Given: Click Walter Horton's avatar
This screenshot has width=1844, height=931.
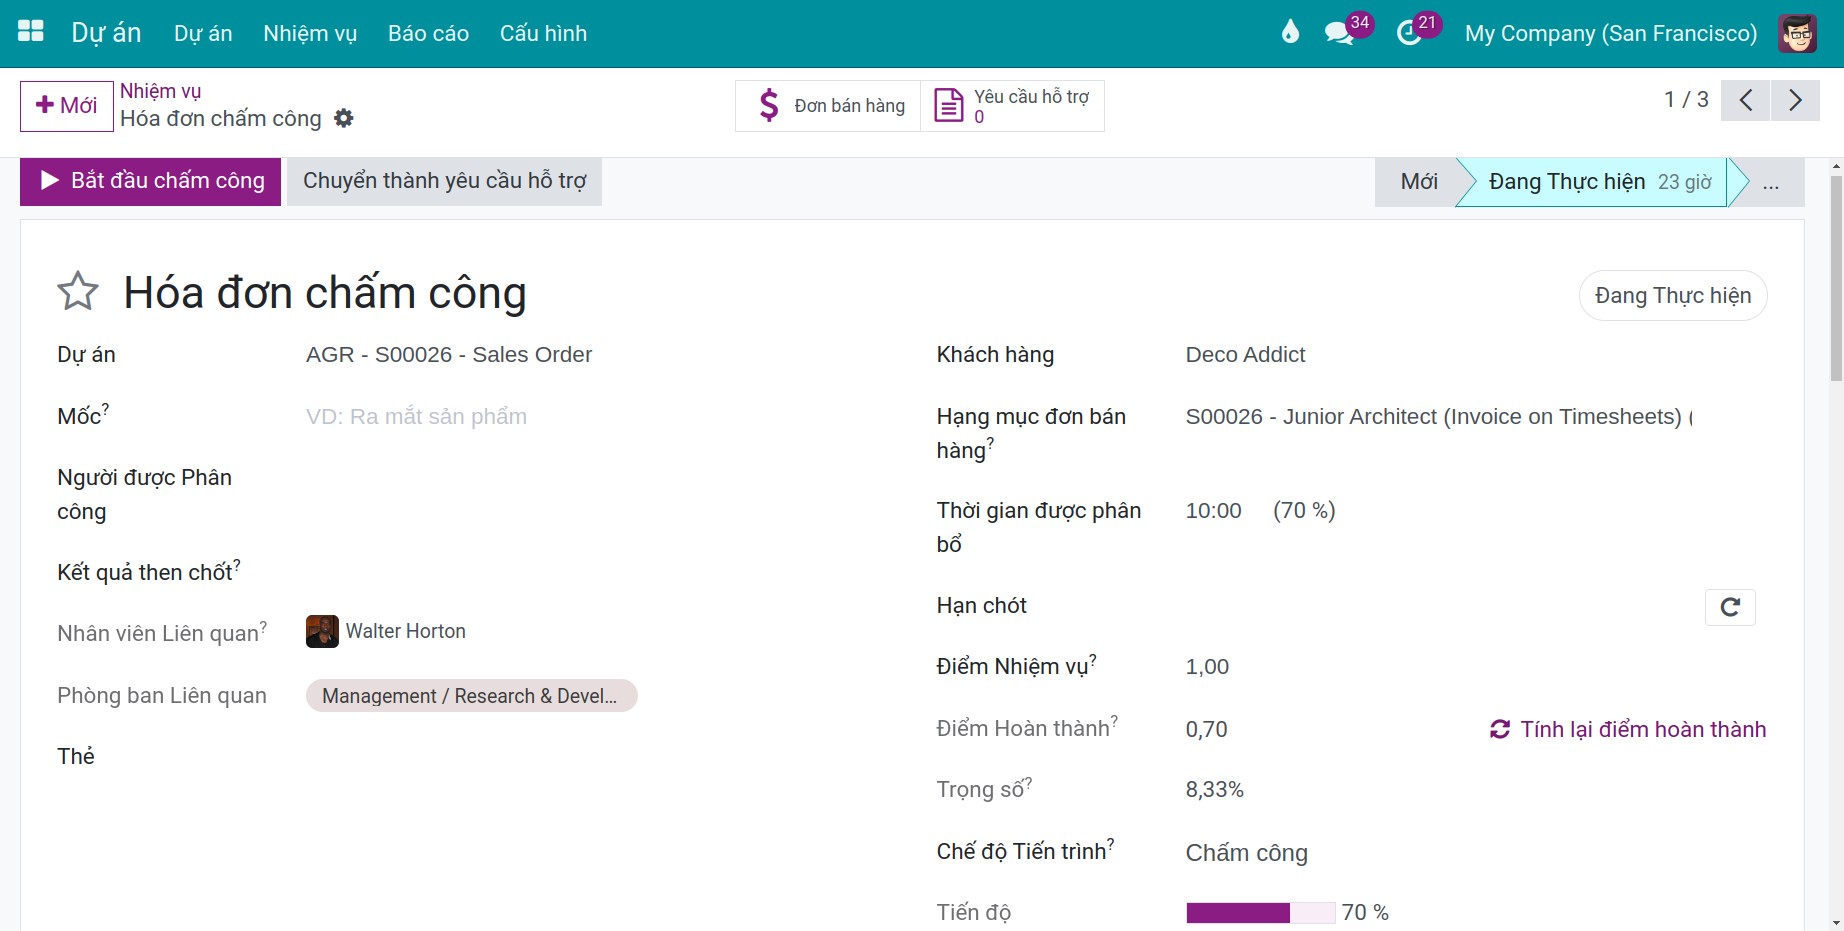Looking at the screenshot, I should coord(322,631).
